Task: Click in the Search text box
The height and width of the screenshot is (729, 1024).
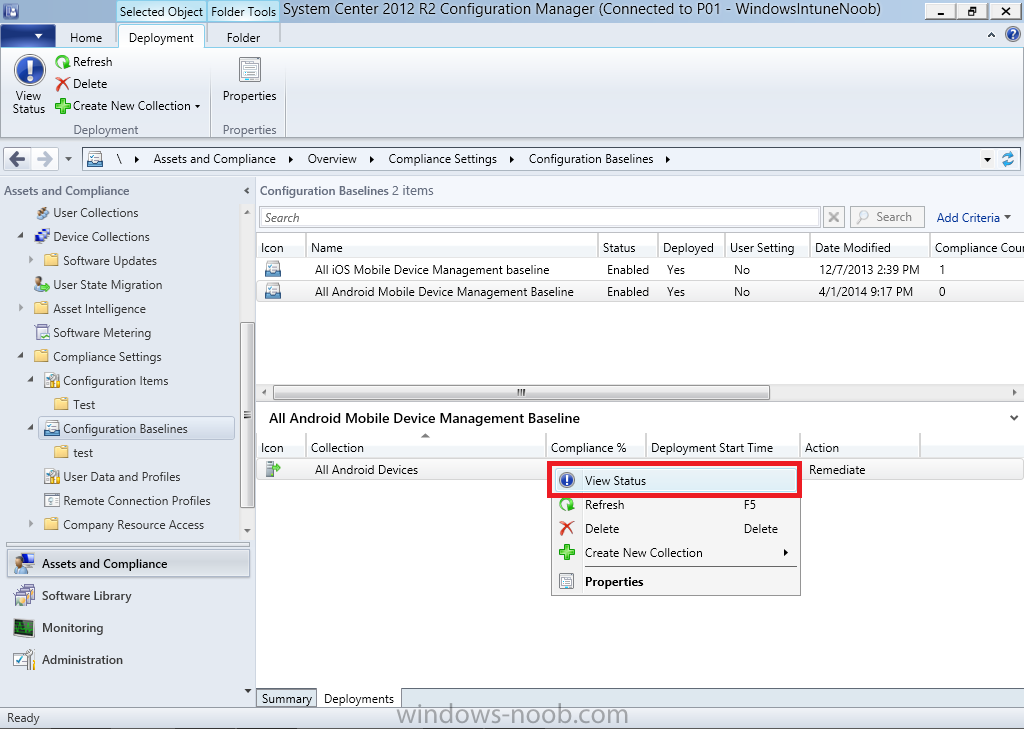Action: click(539, 218)
